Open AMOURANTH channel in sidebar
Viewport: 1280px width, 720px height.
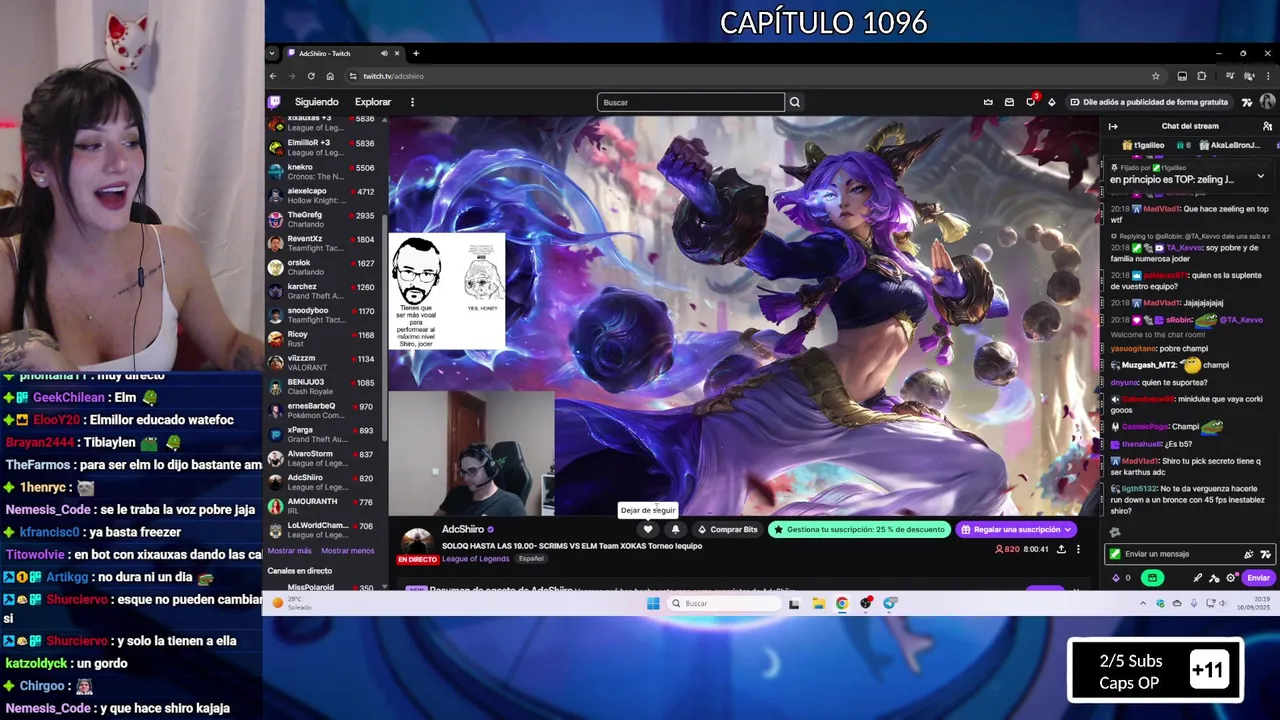[x=321, y=506]
